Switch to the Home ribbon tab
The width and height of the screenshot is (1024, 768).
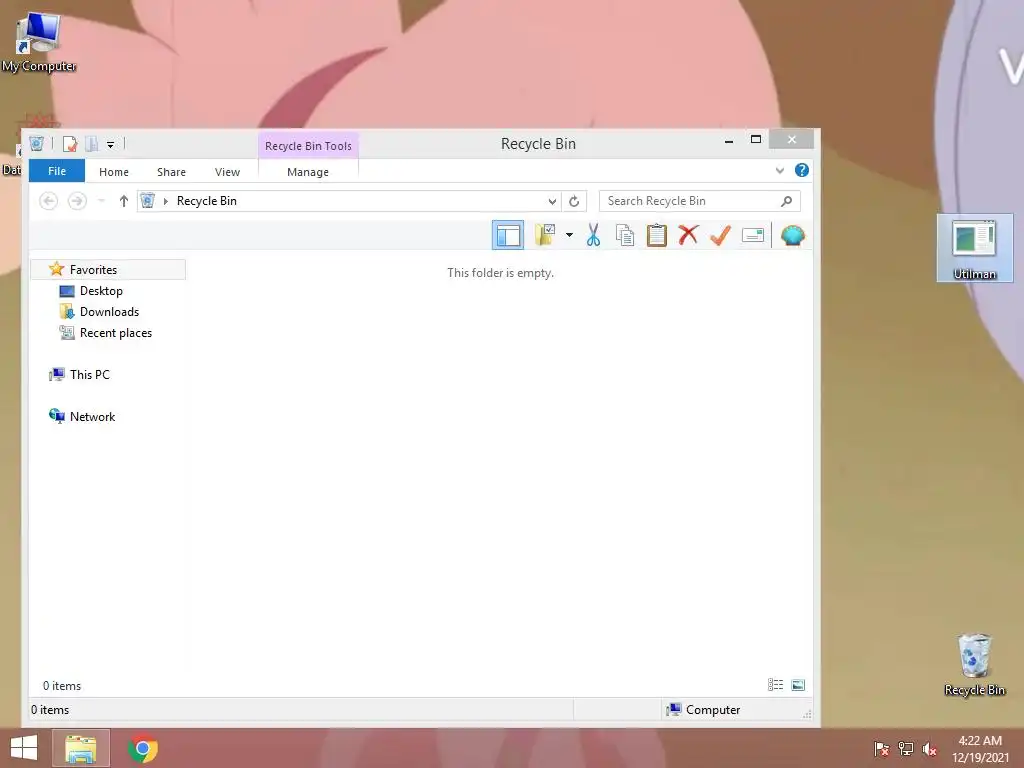click(114, 172)
